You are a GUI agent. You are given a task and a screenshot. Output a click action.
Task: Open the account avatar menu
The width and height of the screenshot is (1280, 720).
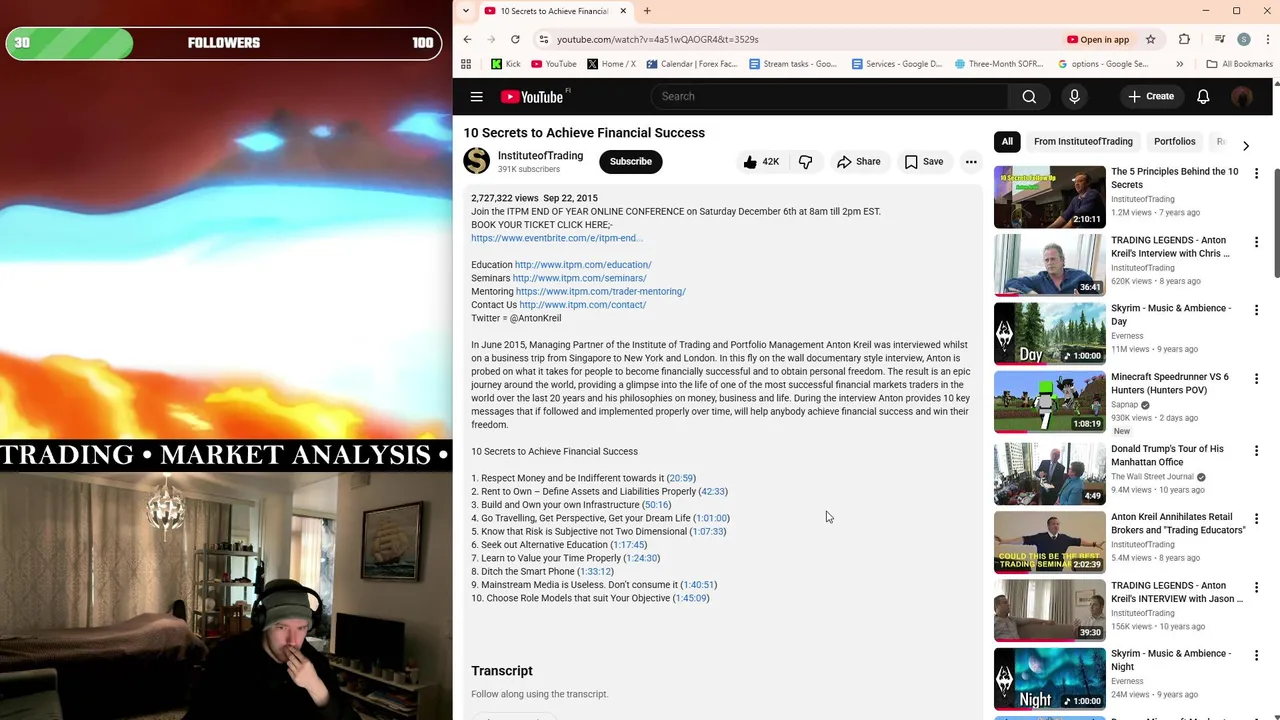(1242, 96)
